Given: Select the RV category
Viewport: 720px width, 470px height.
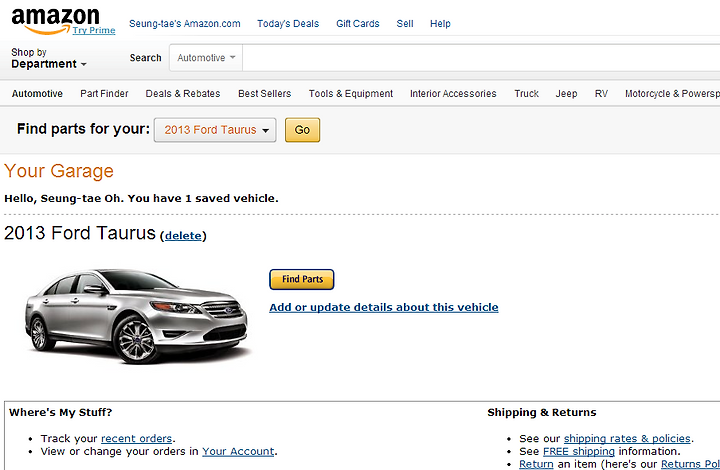Looking at the screenshot, I should (601, 94).
